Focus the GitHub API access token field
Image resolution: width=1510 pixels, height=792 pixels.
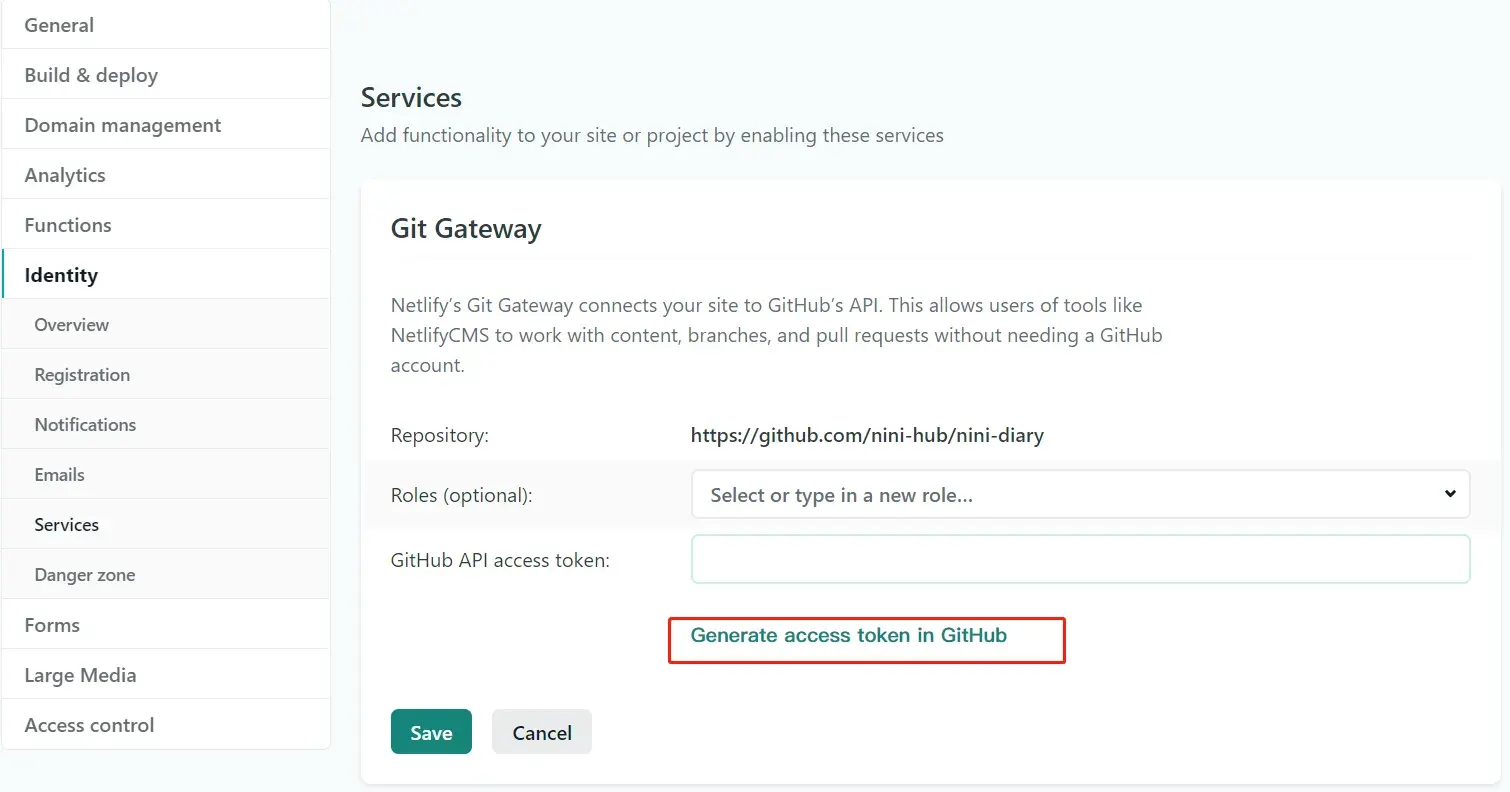click(x=1080, y=559)
